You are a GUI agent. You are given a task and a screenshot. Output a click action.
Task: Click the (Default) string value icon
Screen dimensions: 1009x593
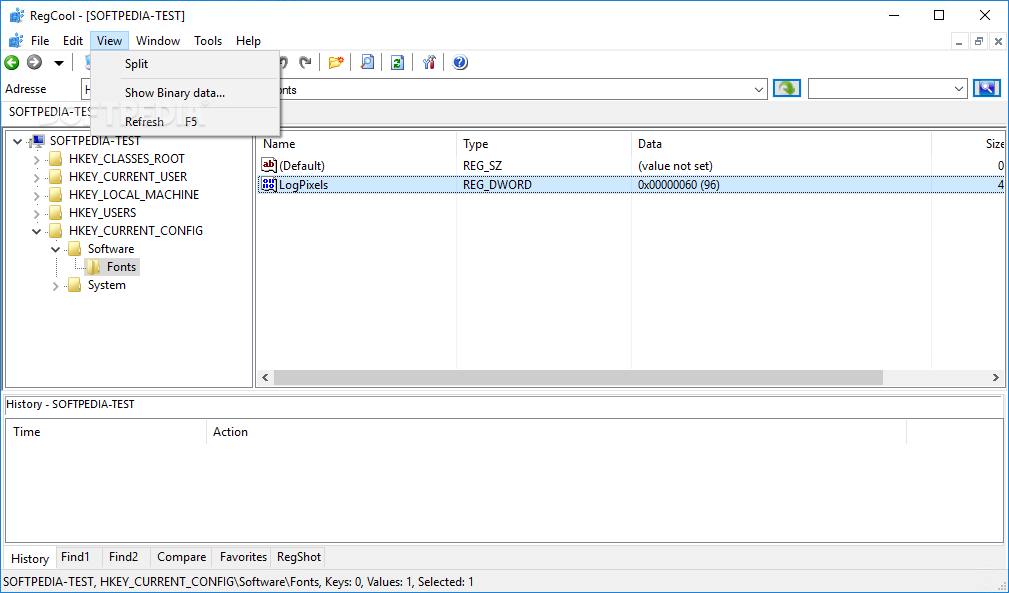[269, 165]
